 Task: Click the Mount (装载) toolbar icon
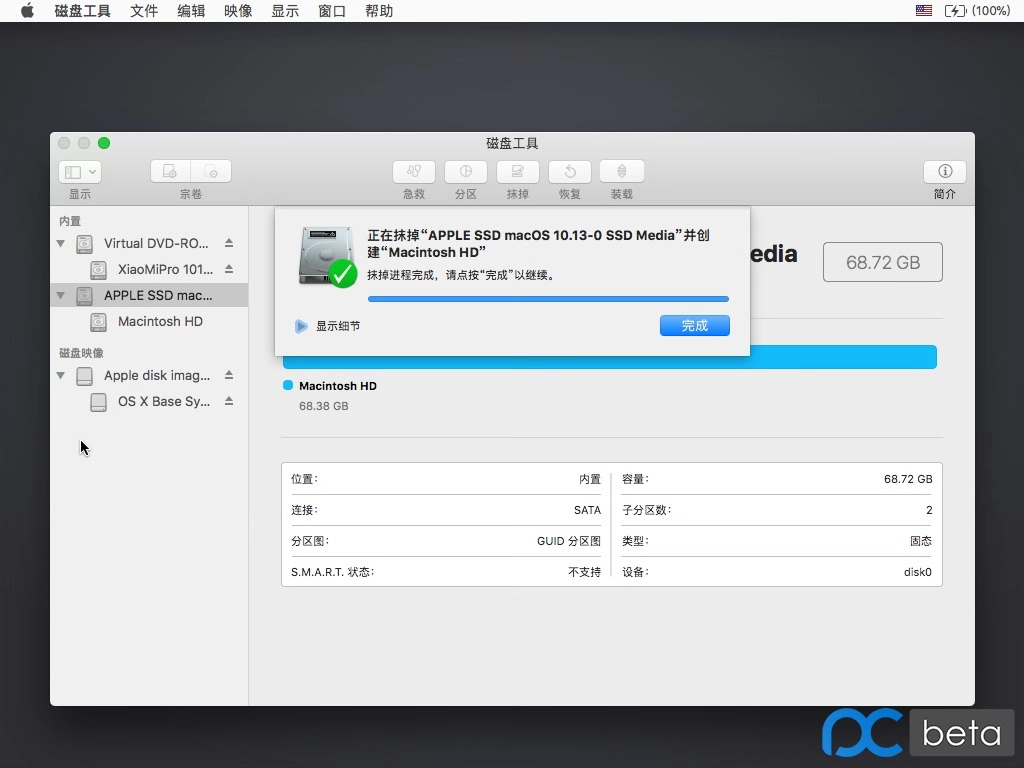pyautogui.click(x=622, y=171)
